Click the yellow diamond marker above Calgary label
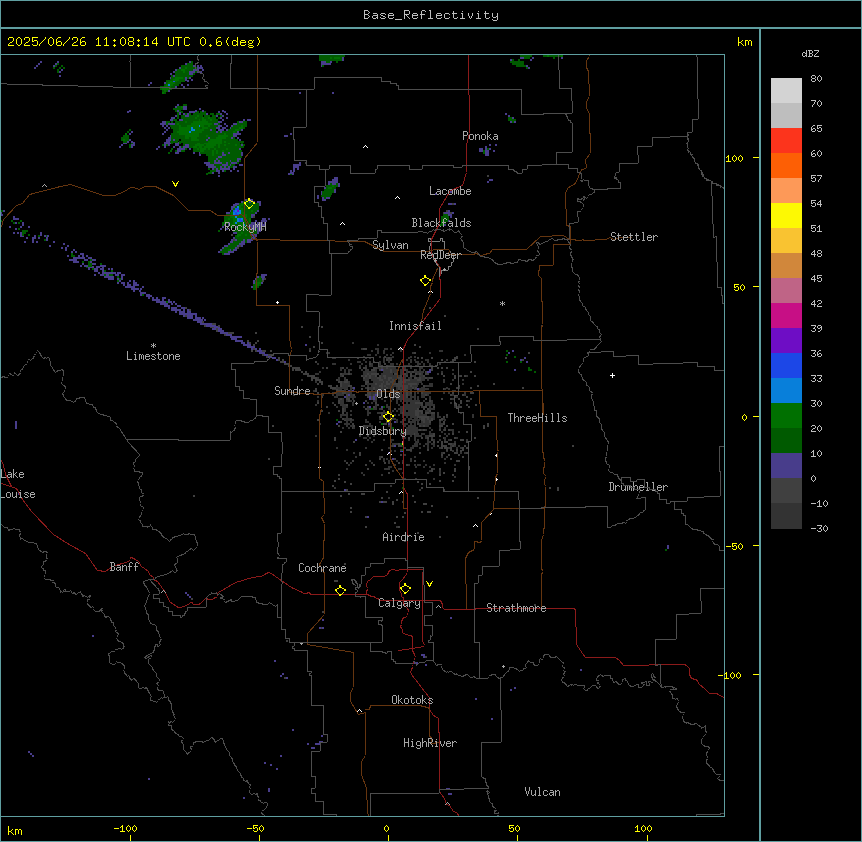Viewport: 862px width, 842px height. (x=405, y=589)
